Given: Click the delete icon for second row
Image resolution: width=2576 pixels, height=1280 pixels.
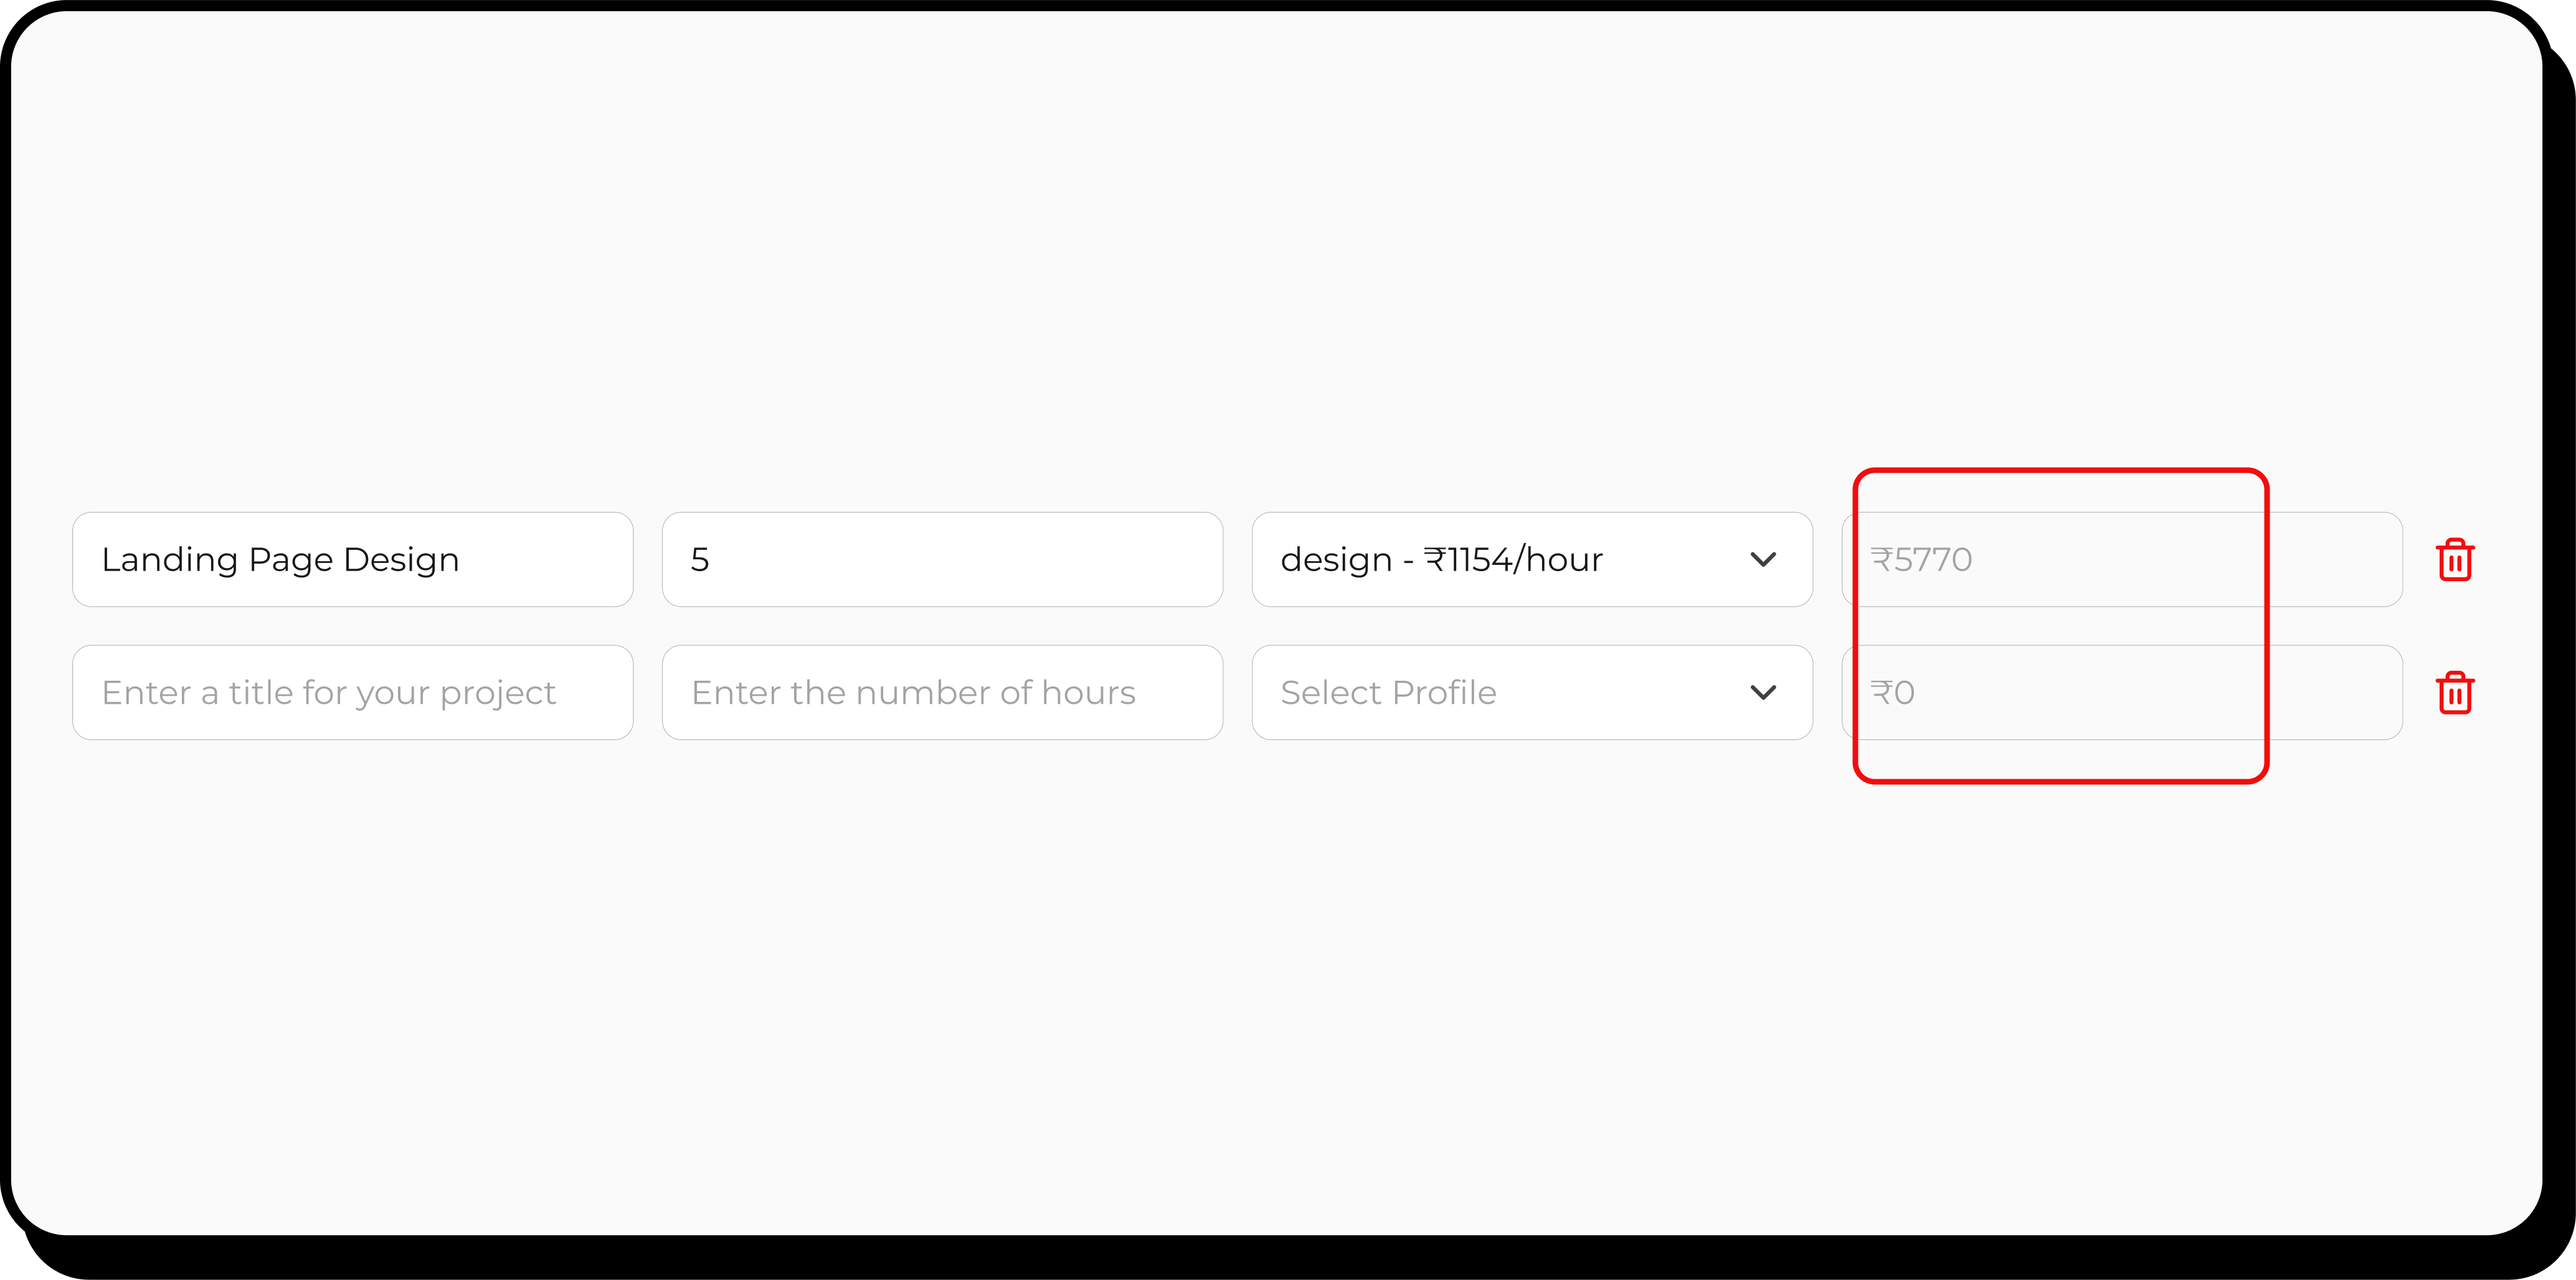Looking at the screenshot, I should pos(2458,692).
